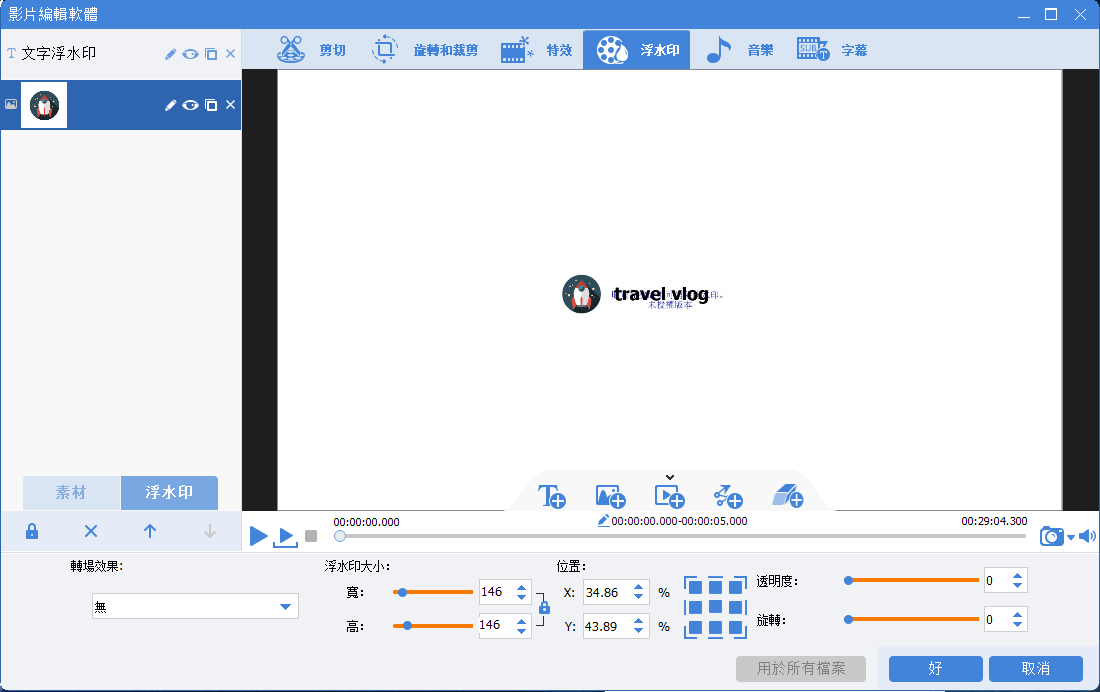Move selected layer up with arrow

[150, 531]
